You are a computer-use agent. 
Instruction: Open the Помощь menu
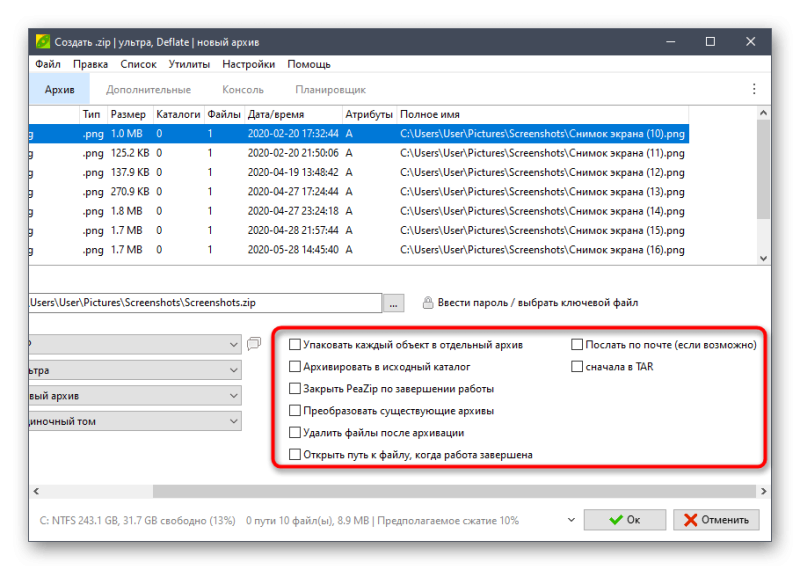point(309,64)
